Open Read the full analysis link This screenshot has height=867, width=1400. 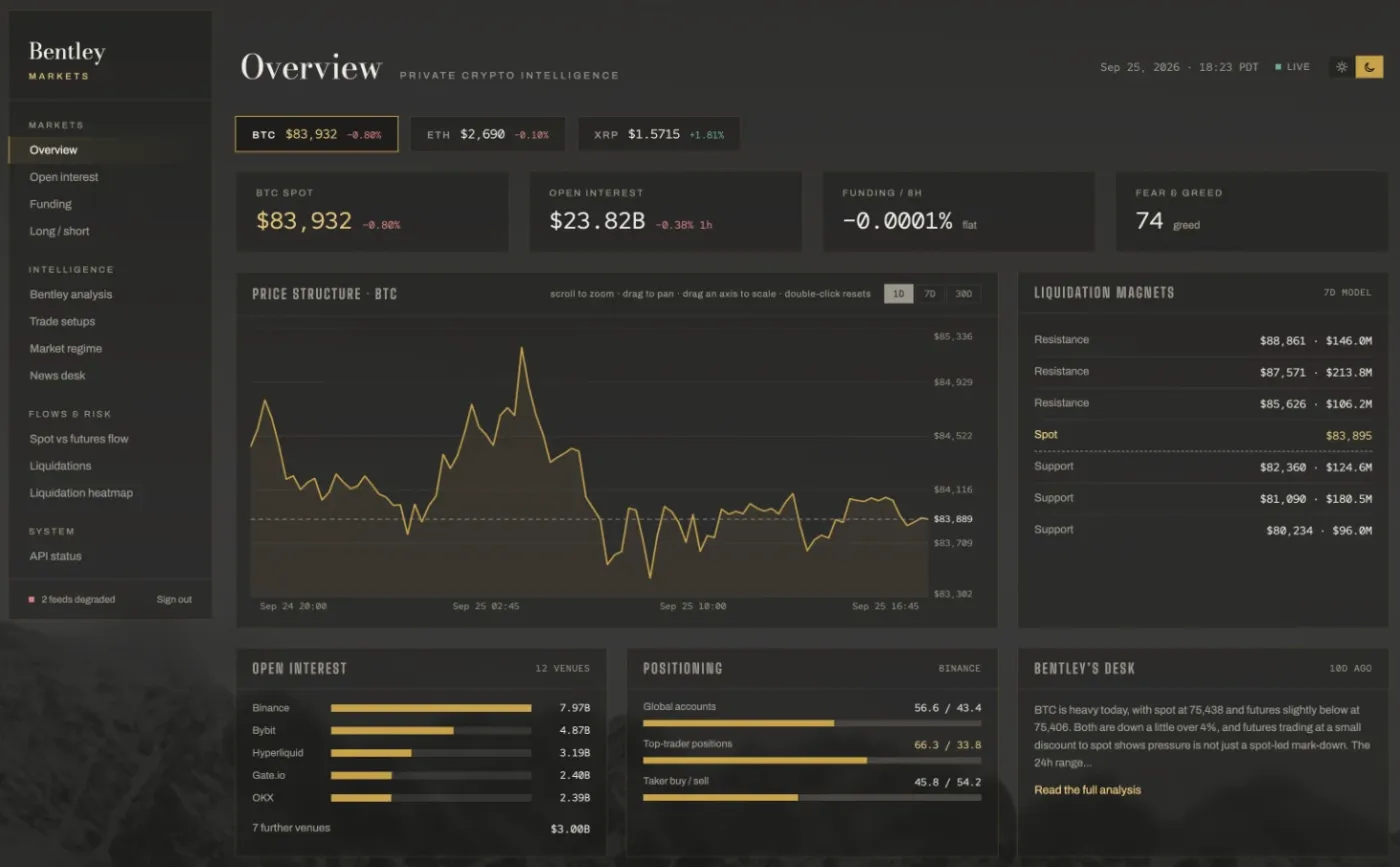pos(1087,790)
